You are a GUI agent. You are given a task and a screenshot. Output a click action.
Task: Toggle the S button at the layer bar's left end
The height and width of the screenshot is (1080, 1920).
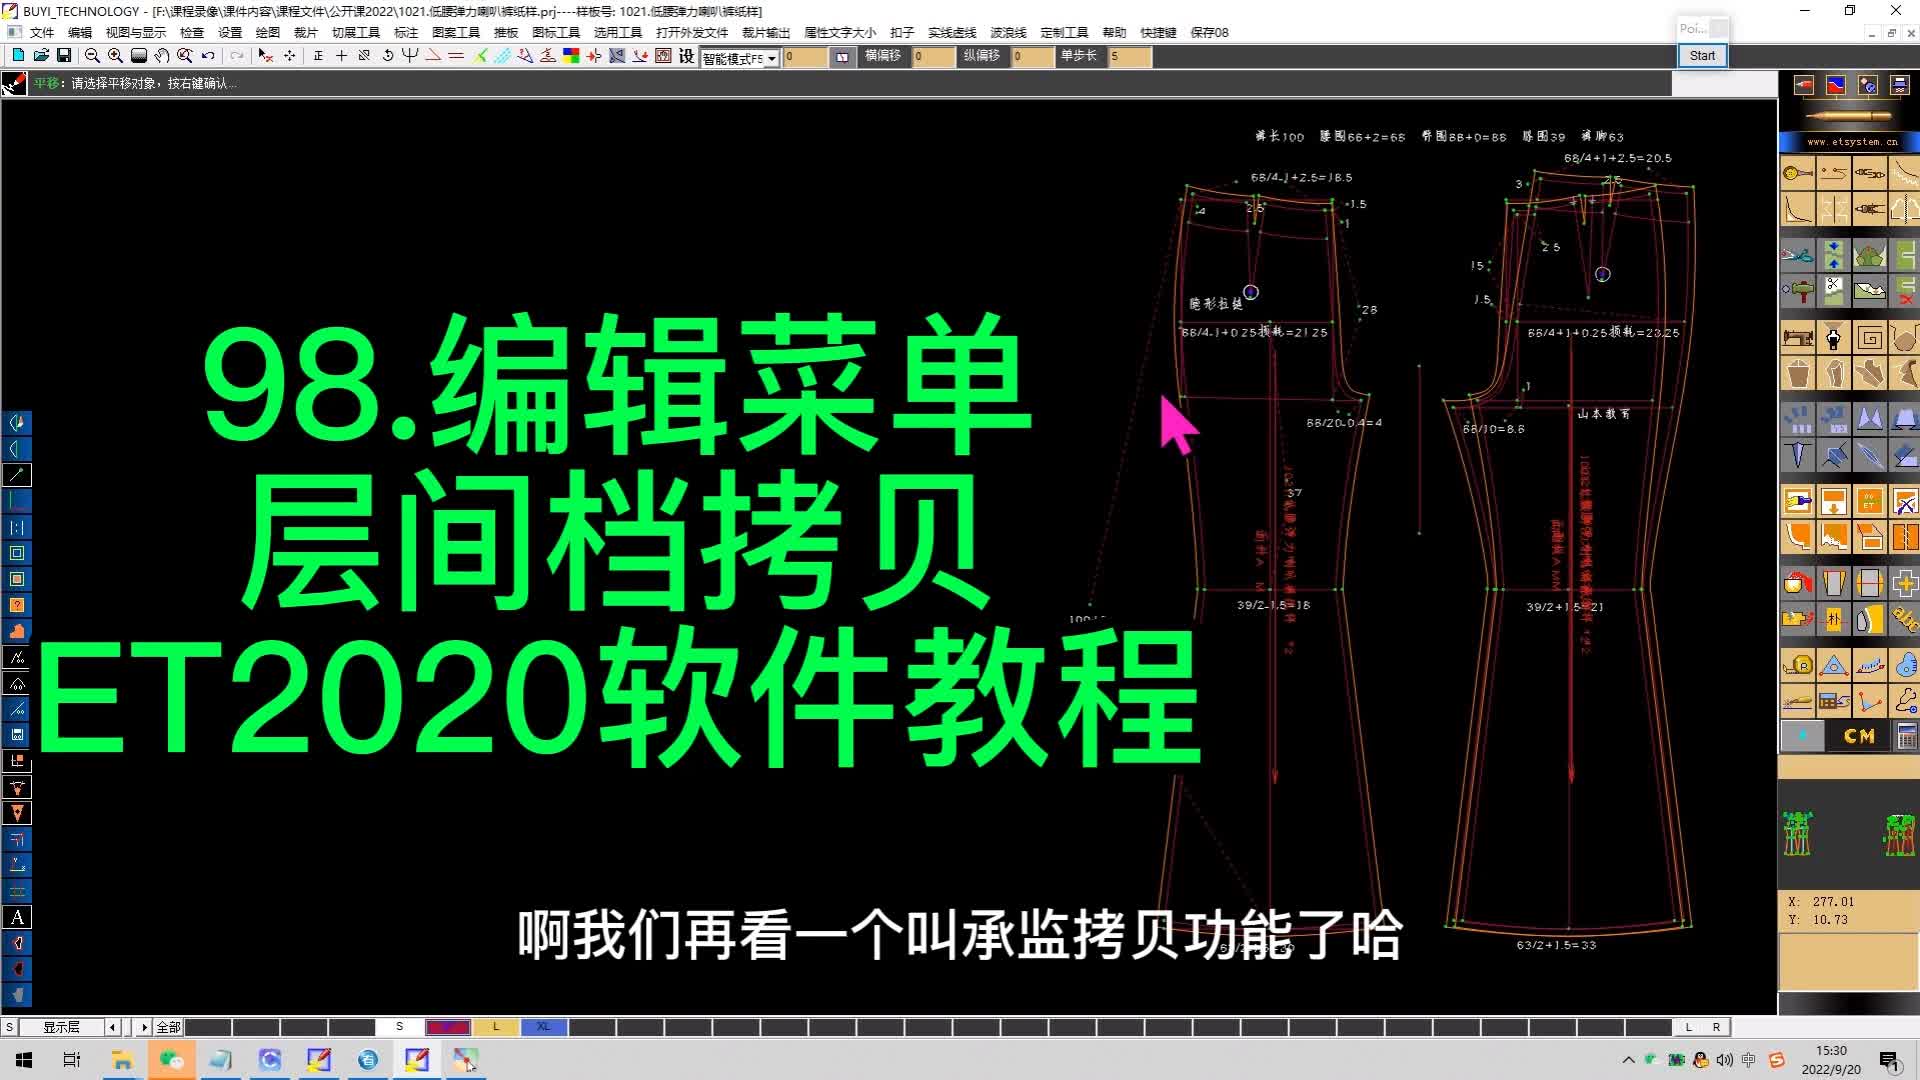pyautogui.click(x=9, y=1027)
